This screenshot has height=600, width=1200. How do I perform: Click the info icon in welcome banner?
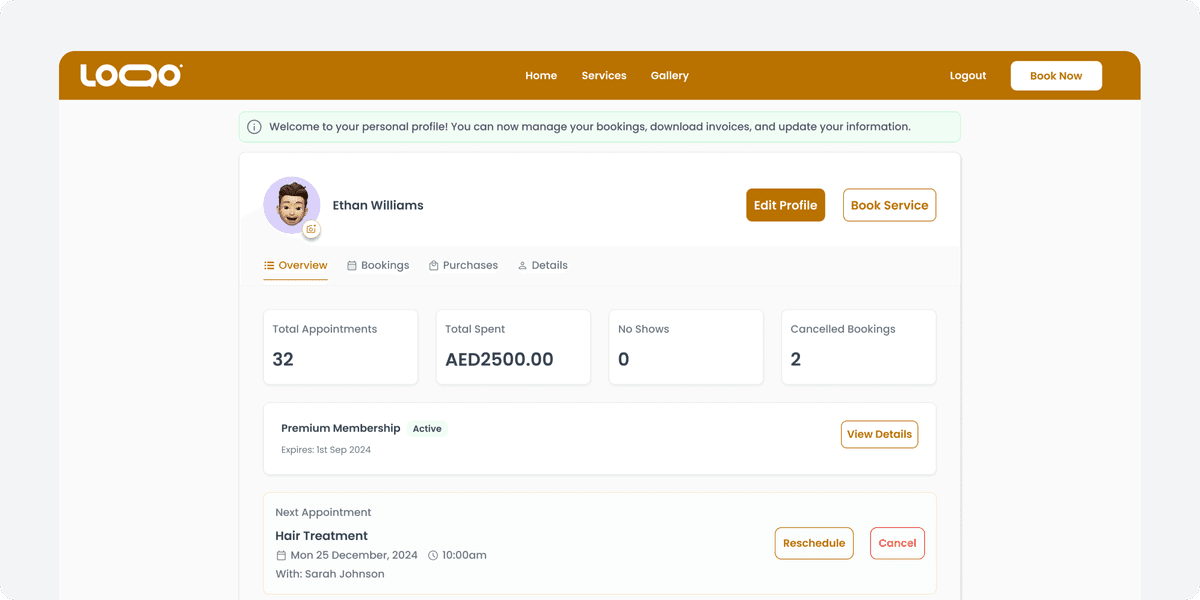(254, 127)
